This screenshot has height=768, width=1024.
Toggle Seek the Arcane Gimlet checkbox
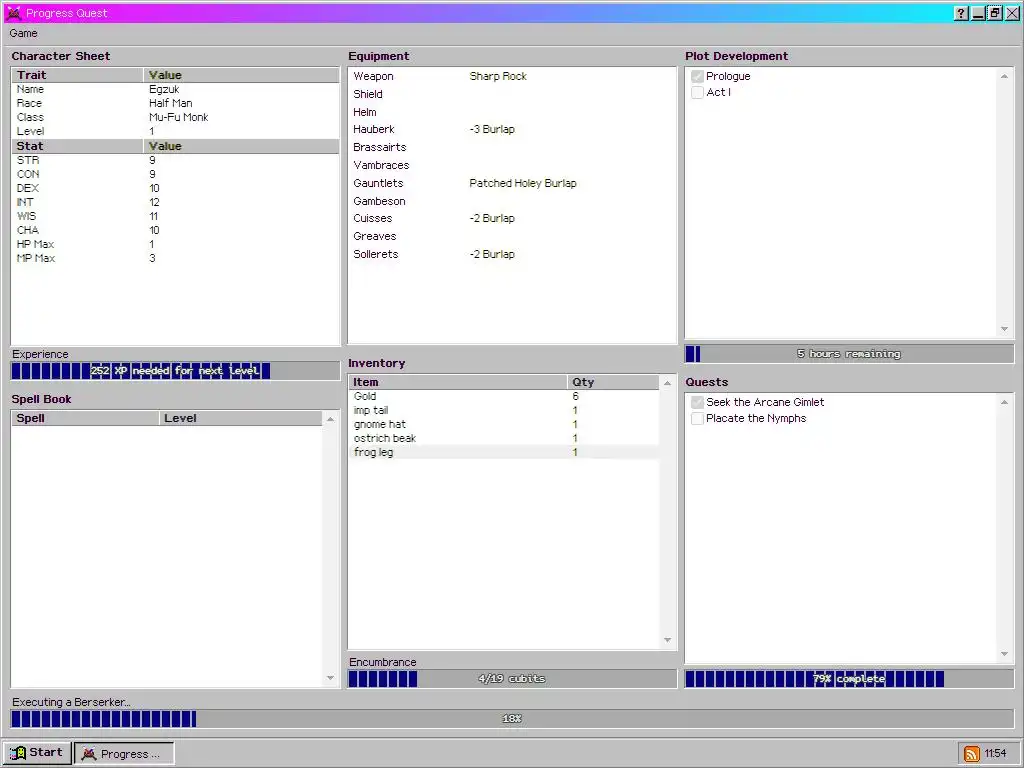tap(697, 402)
